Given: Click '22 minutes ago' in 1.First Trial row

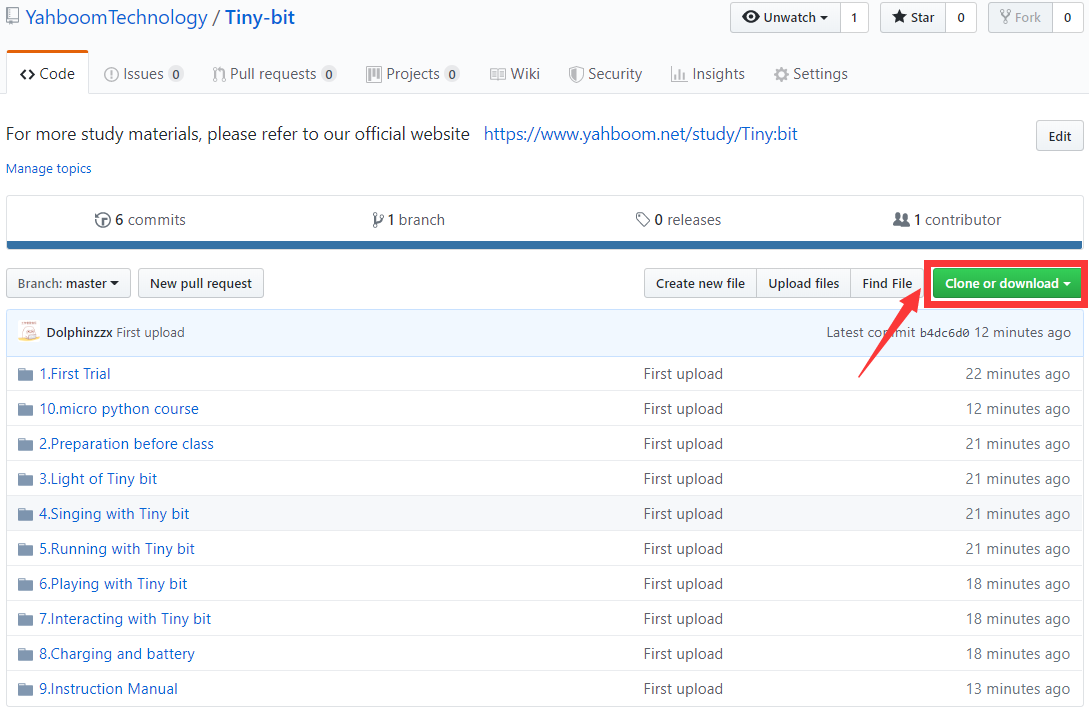Looking at the screenshot, I should 1017,374.
